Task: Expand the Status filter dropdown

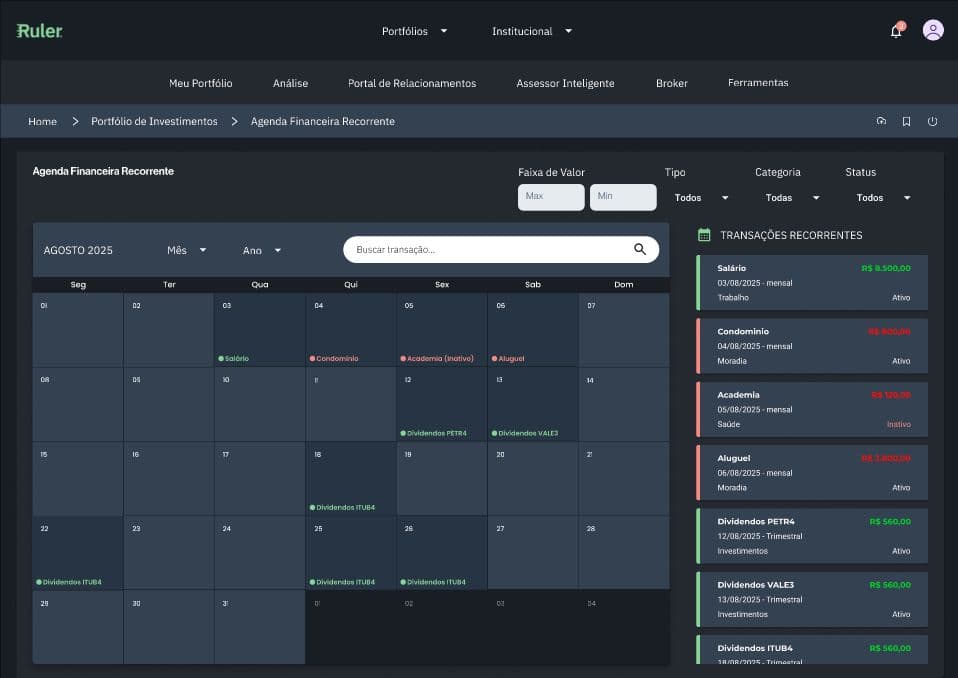Action: 883,198
